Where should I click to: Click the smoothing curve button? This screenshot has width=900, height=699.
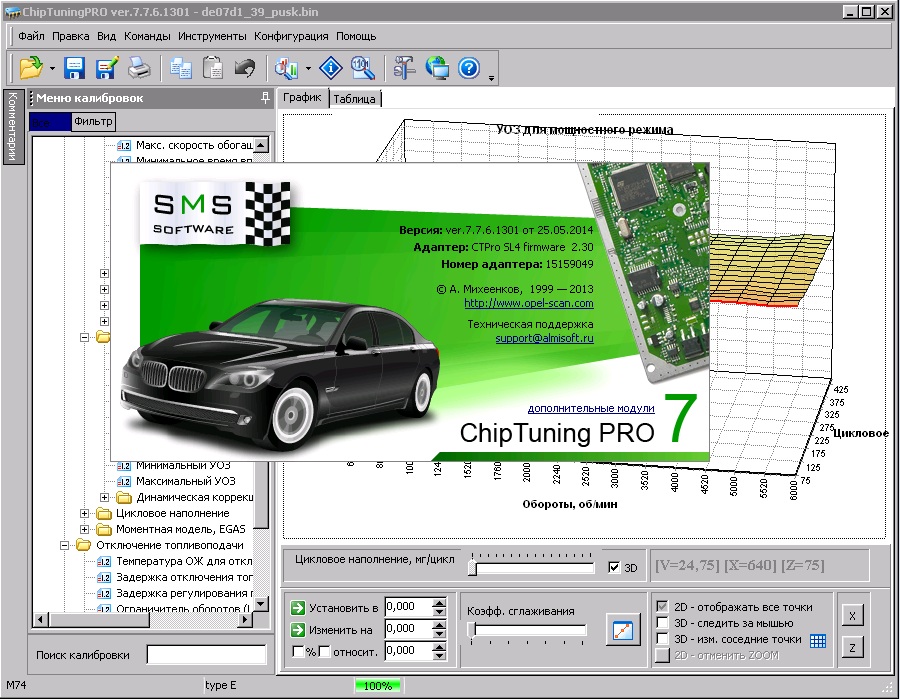click(623, 629)
